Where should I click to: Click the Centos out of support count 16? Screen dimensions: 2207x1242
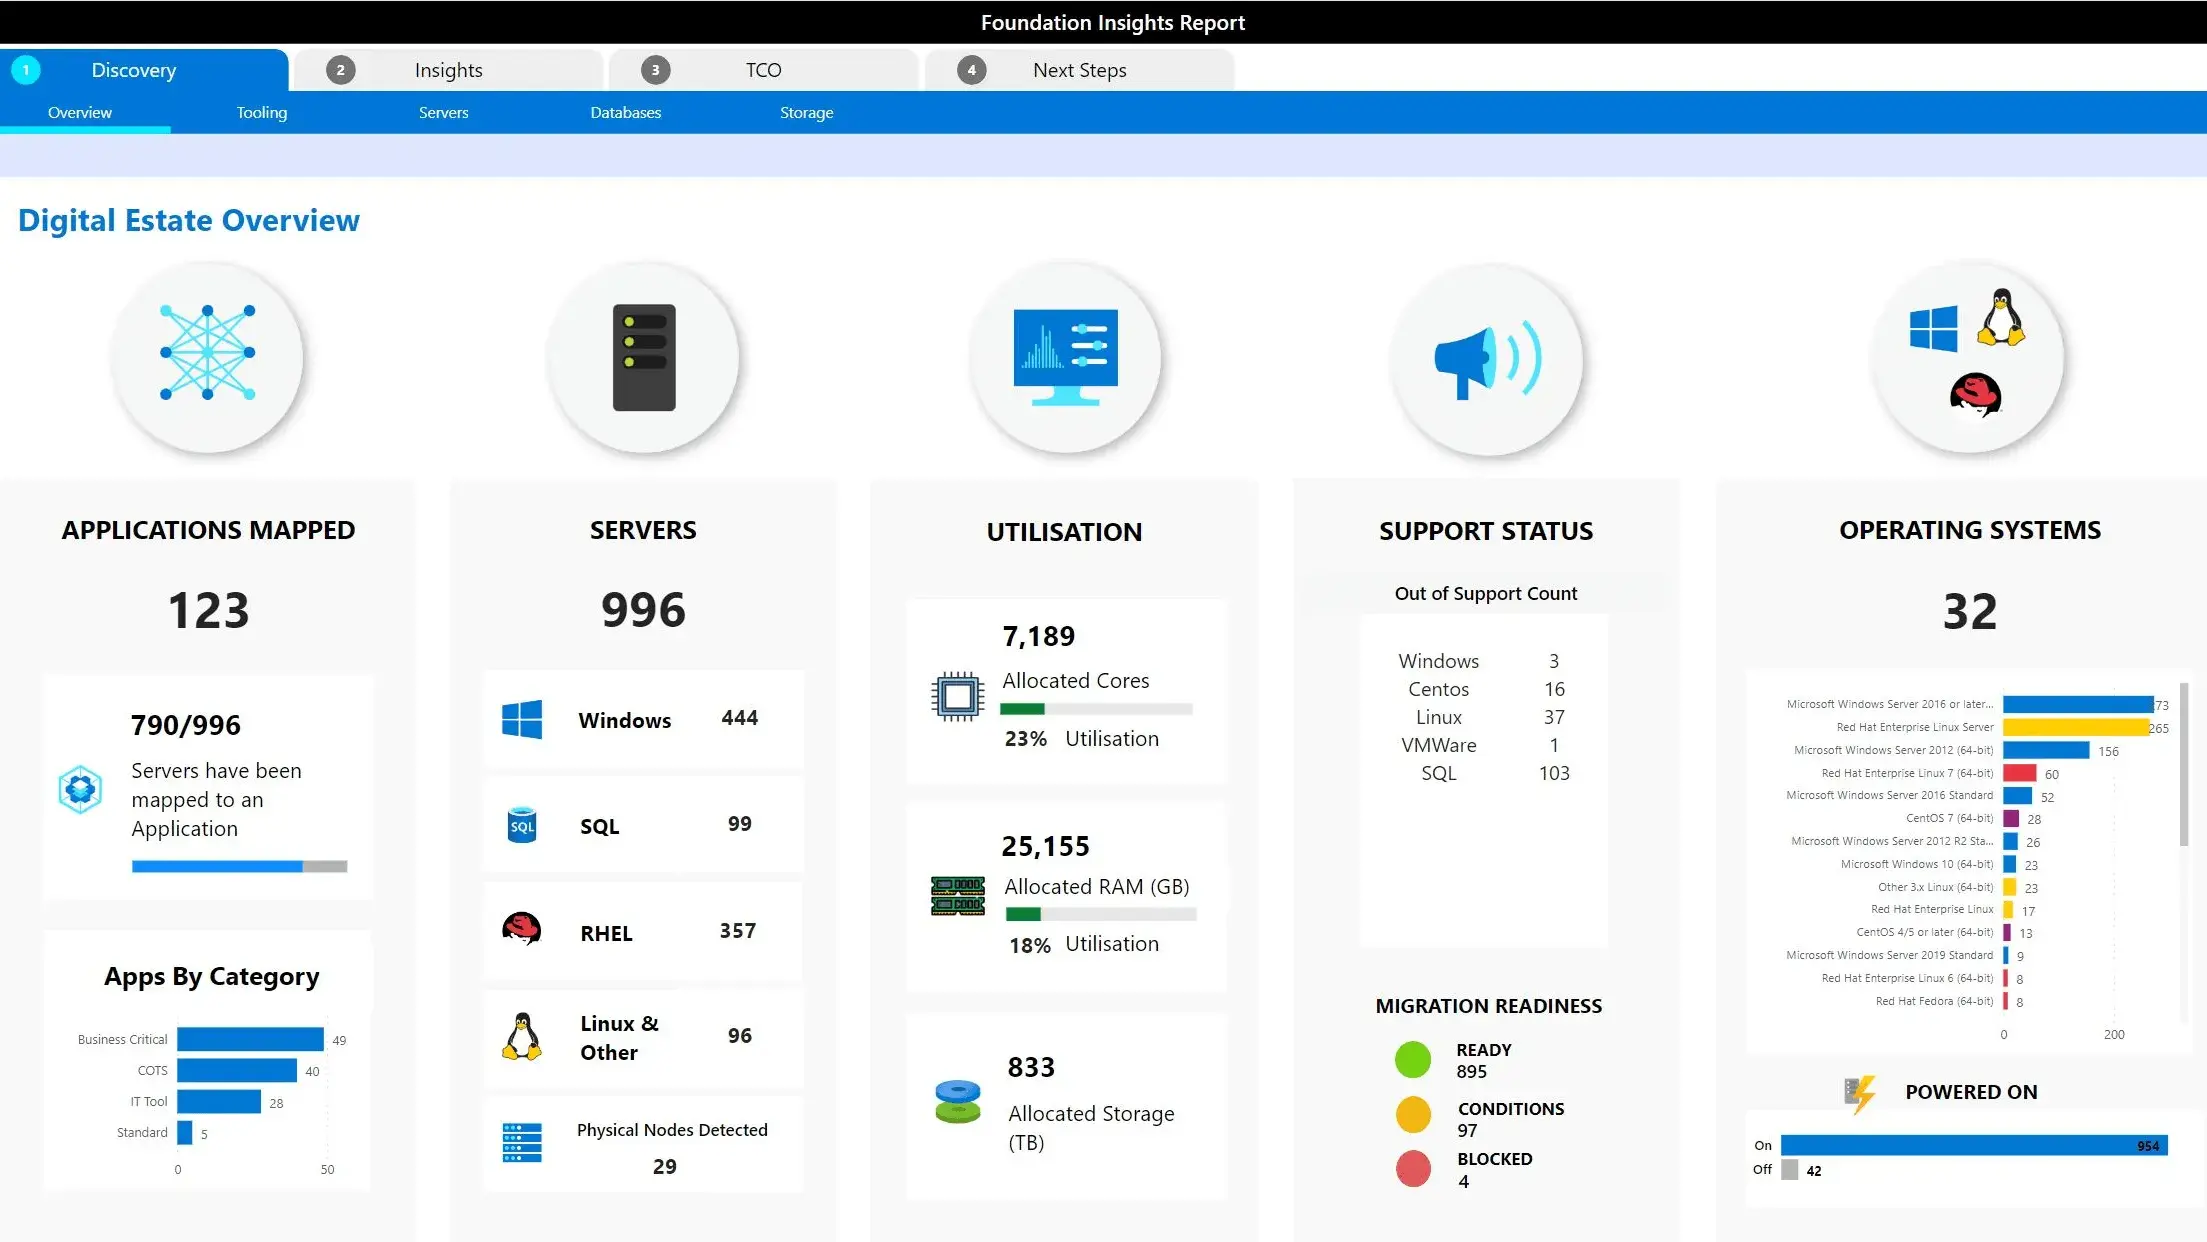[1554, 689]
